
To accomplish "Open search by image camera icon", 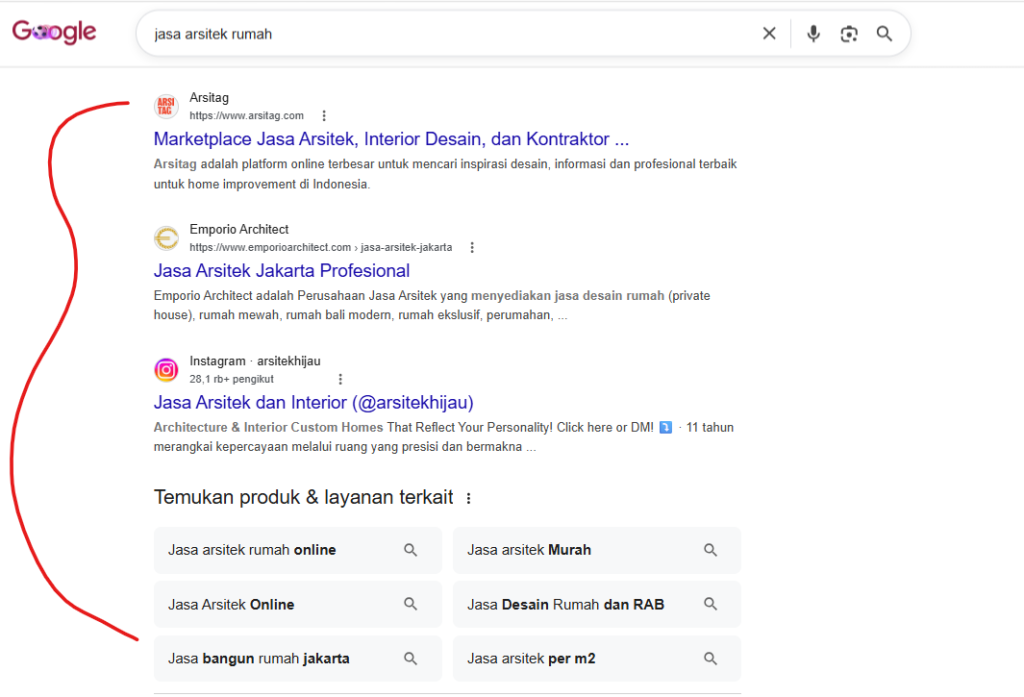I will click(x=849, y=34).
